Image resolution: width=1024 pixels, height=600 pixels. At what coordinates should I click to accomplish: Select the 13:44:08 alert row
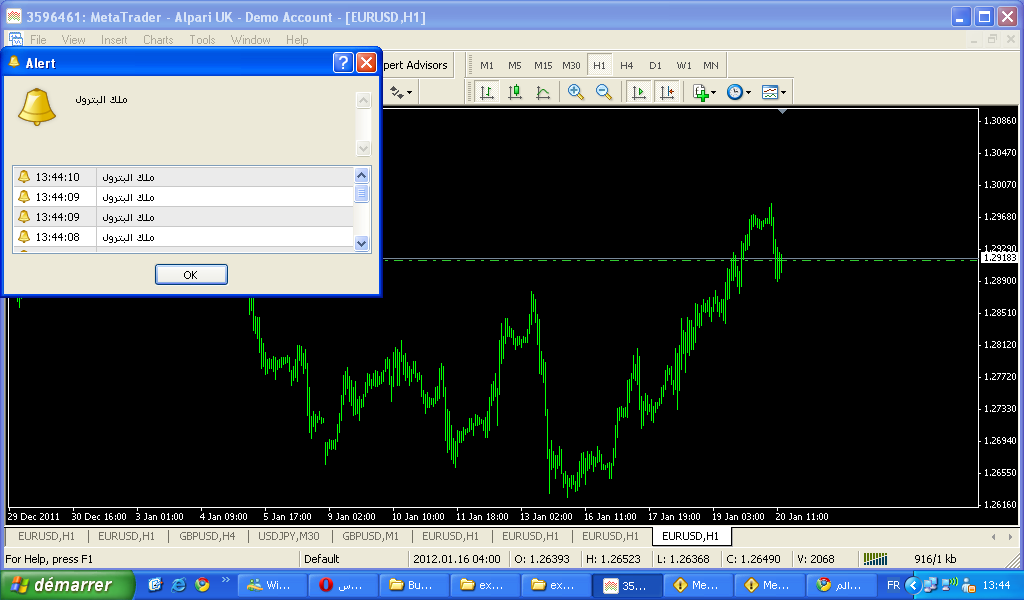(183, 237)
